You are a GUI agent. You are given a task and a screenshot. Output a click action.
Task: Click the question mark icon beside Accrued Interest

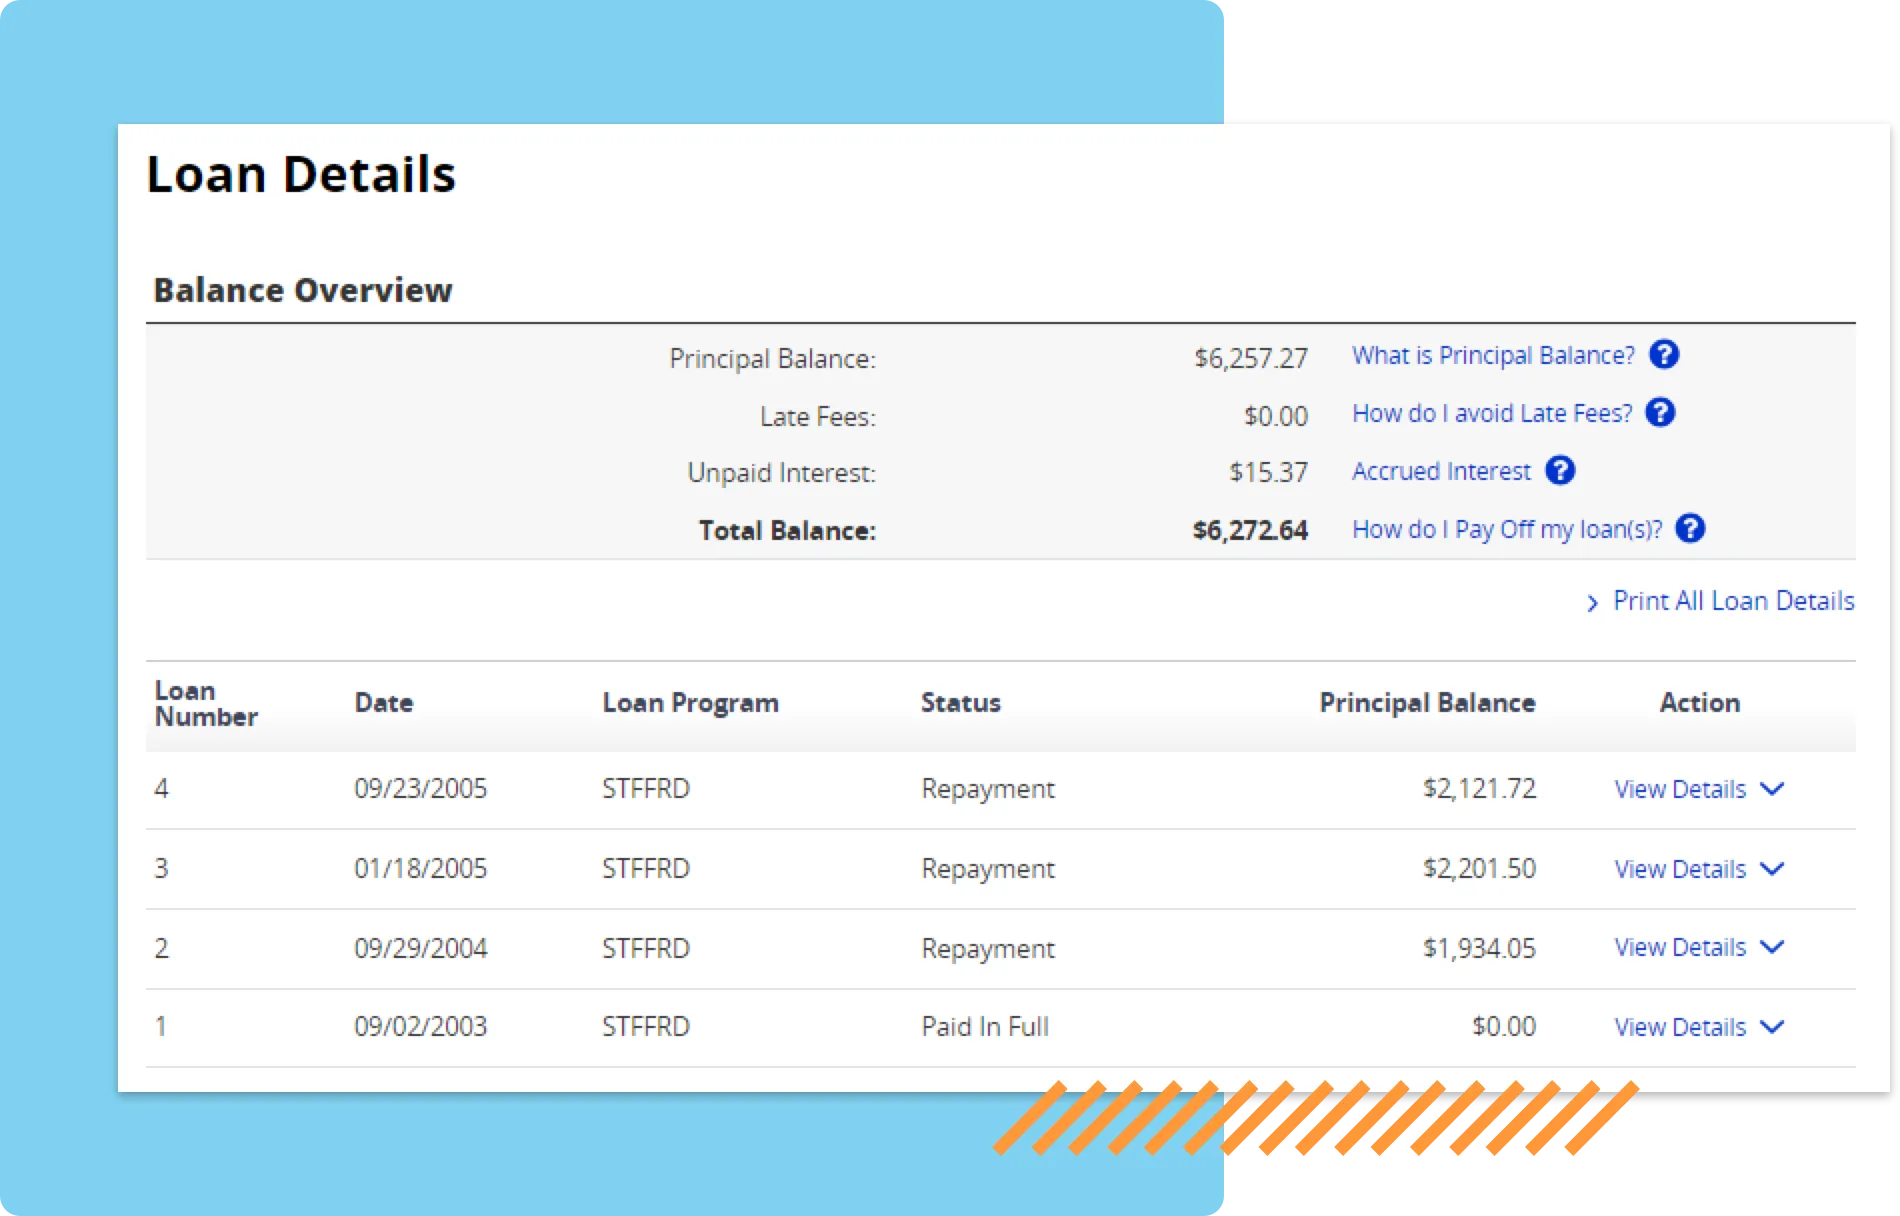[1560, 471]
